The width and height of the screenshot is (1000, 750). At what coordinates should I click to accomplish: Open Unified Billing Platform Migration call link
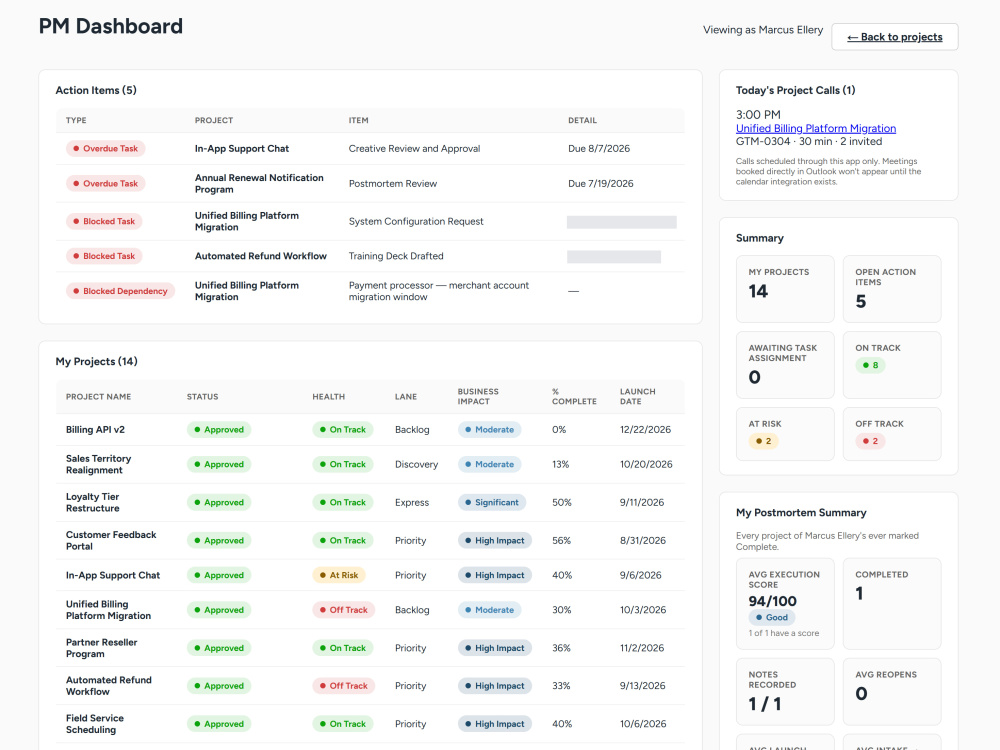tap(816, 128)
